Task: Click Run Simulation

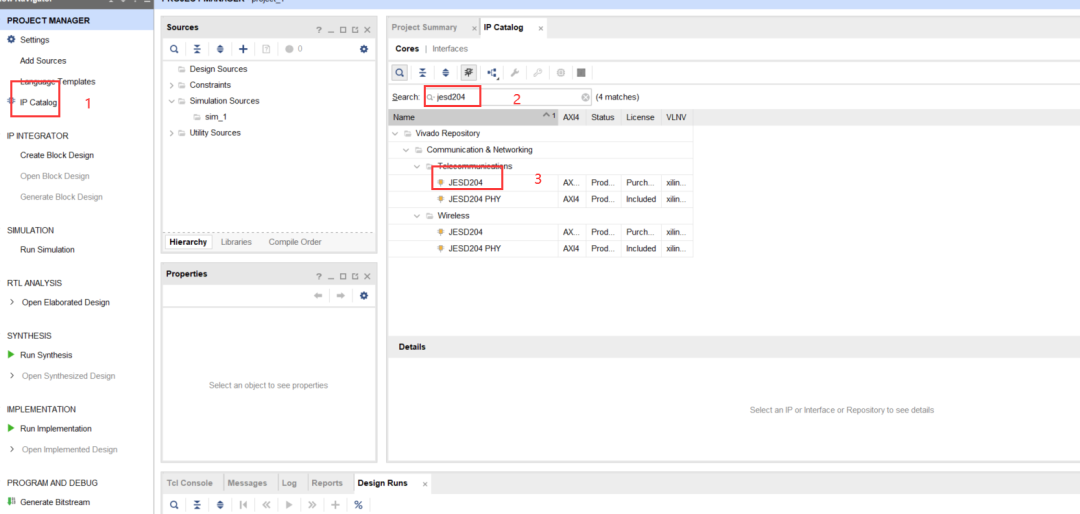Action: click(48, 249)
